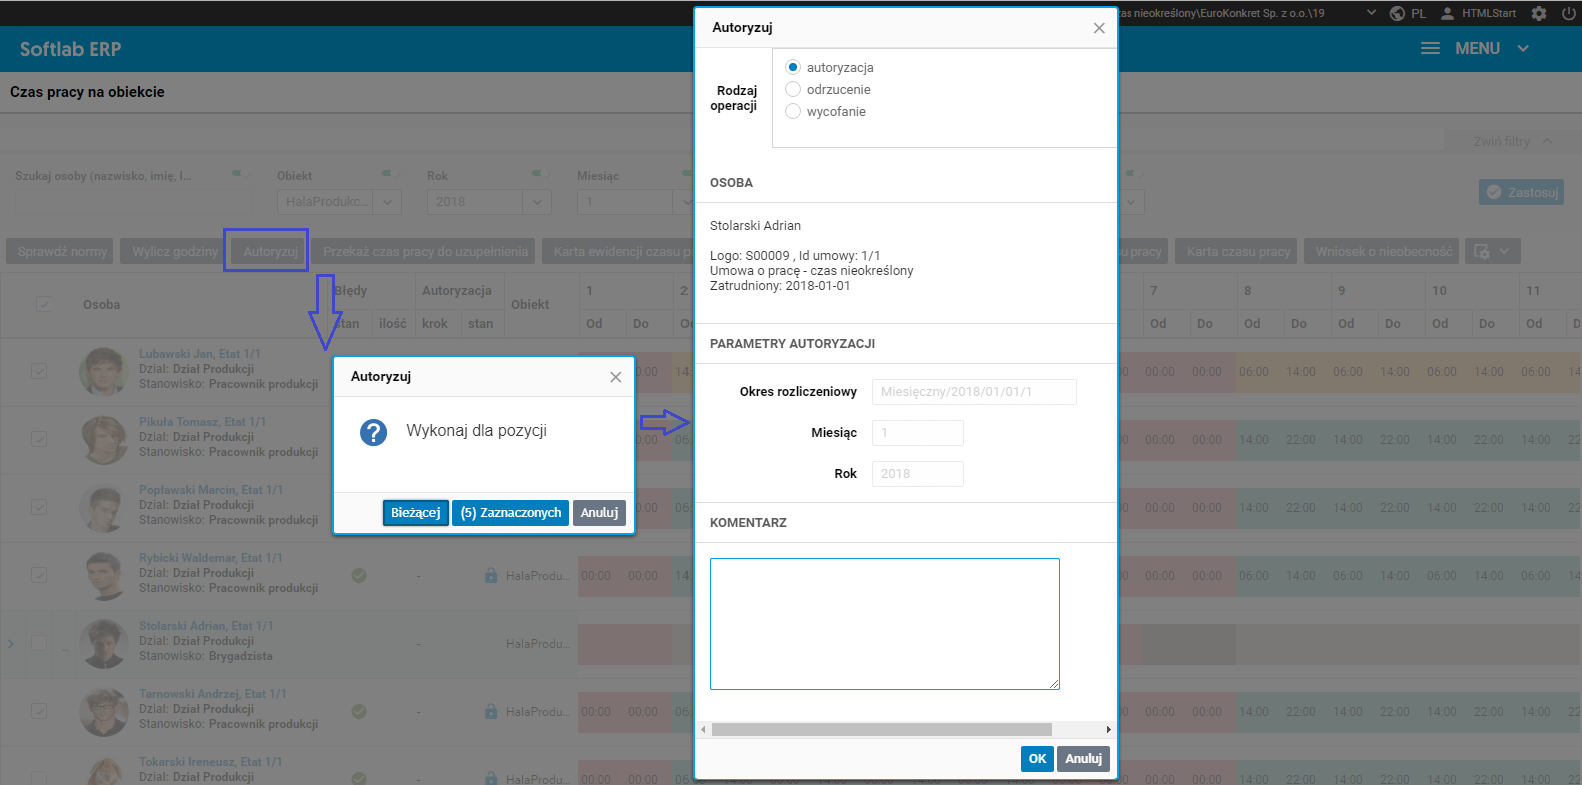Open the language globe icon in the top bar
1582x785 pixels.
(1397, 13)
